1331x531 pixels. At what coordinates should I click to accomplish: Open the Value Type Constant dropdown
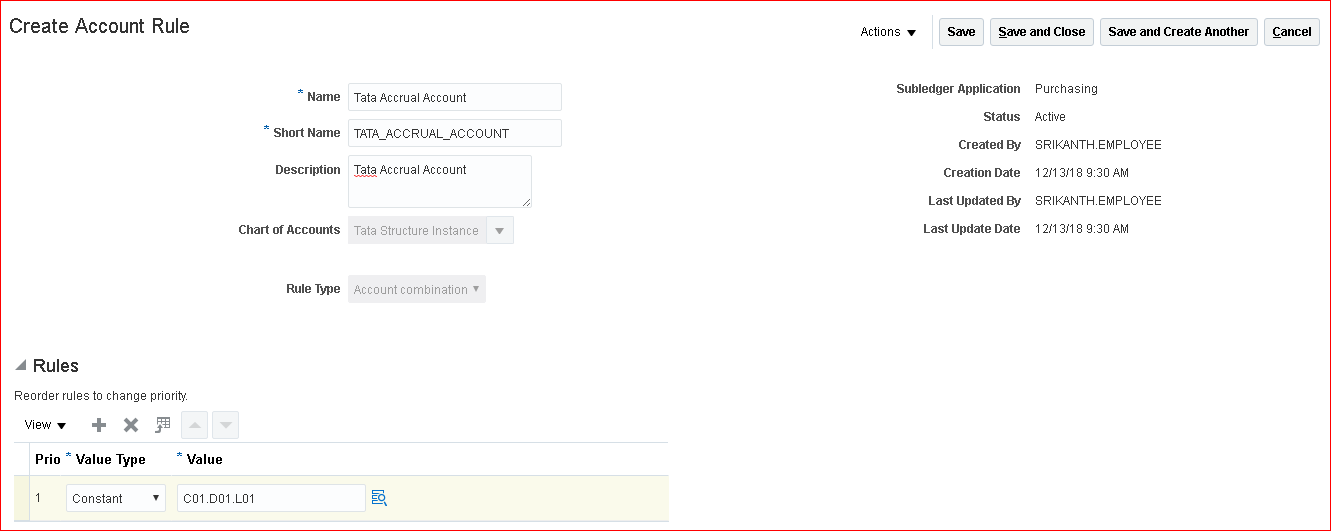pyautogui.click(x=115, y=498)
